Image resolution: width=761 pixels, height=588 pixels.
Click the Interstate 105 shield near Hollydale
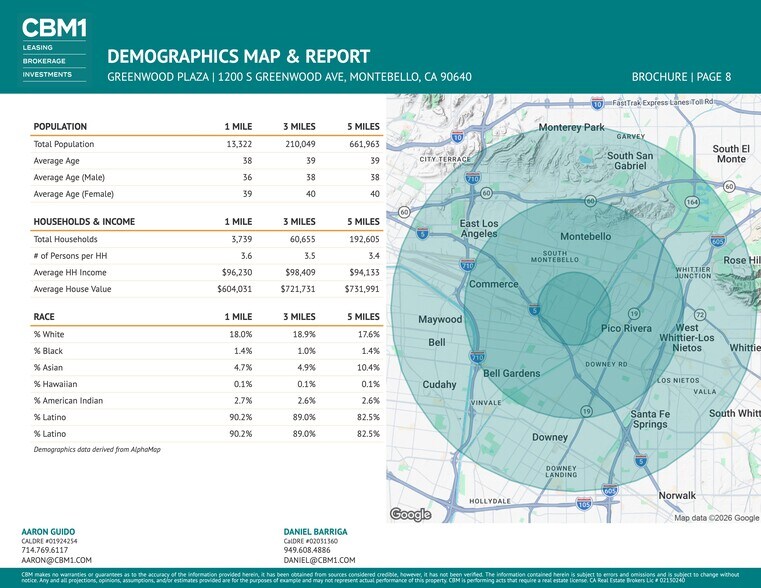584,505
